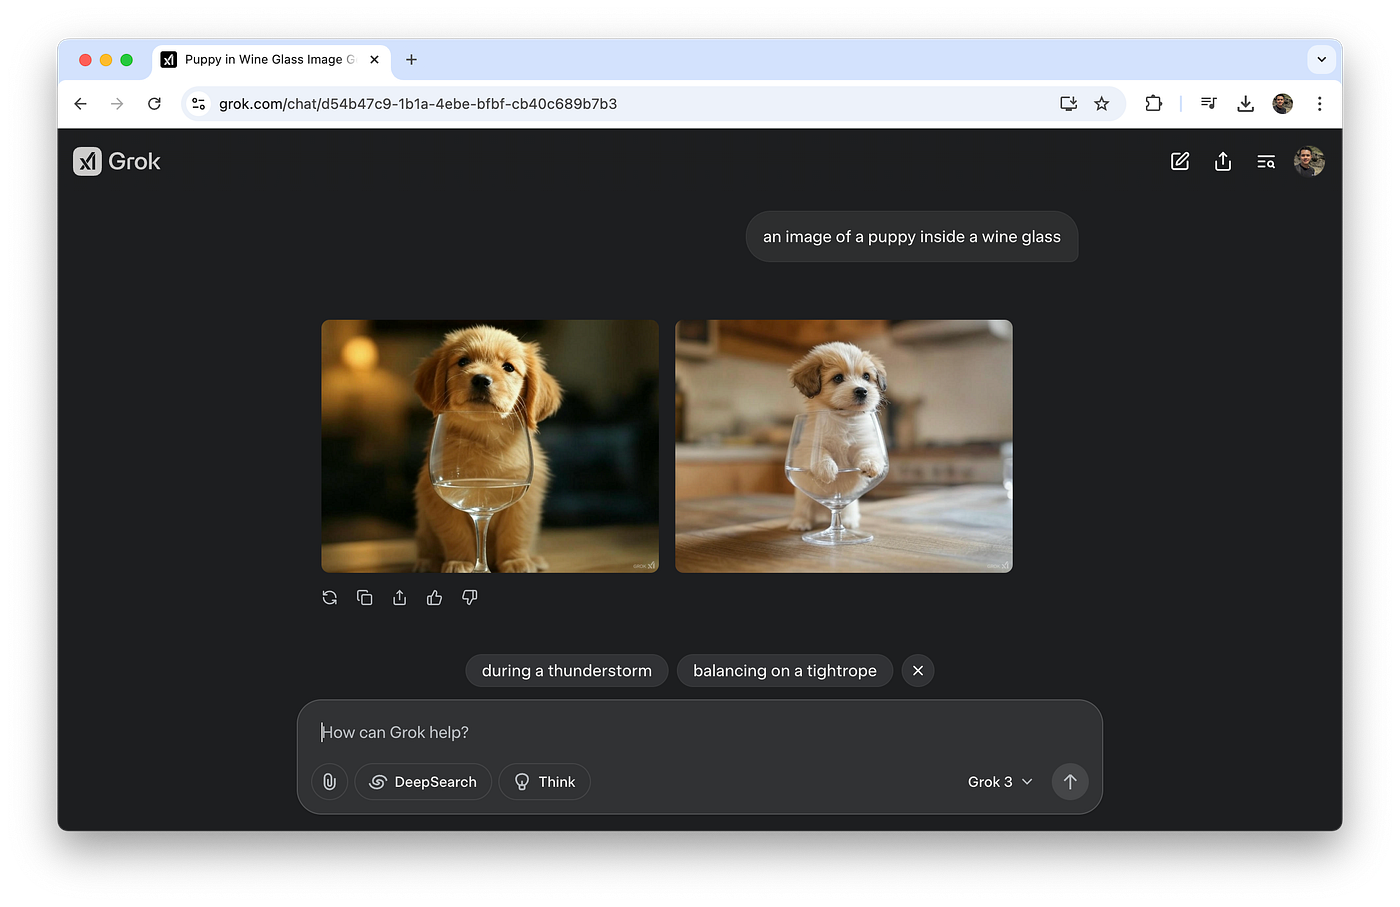Attach a file with the paperclip icon
This screenshot has height=907, width=1400.
(x=329, y=781)
